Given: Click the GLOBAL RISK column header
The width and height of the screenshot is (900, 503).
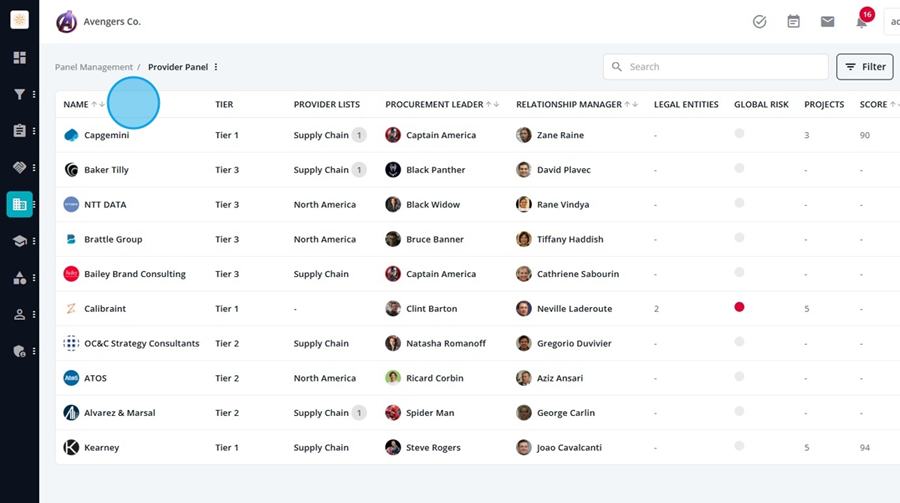Looking at the screenshot, I should (761, 105).
